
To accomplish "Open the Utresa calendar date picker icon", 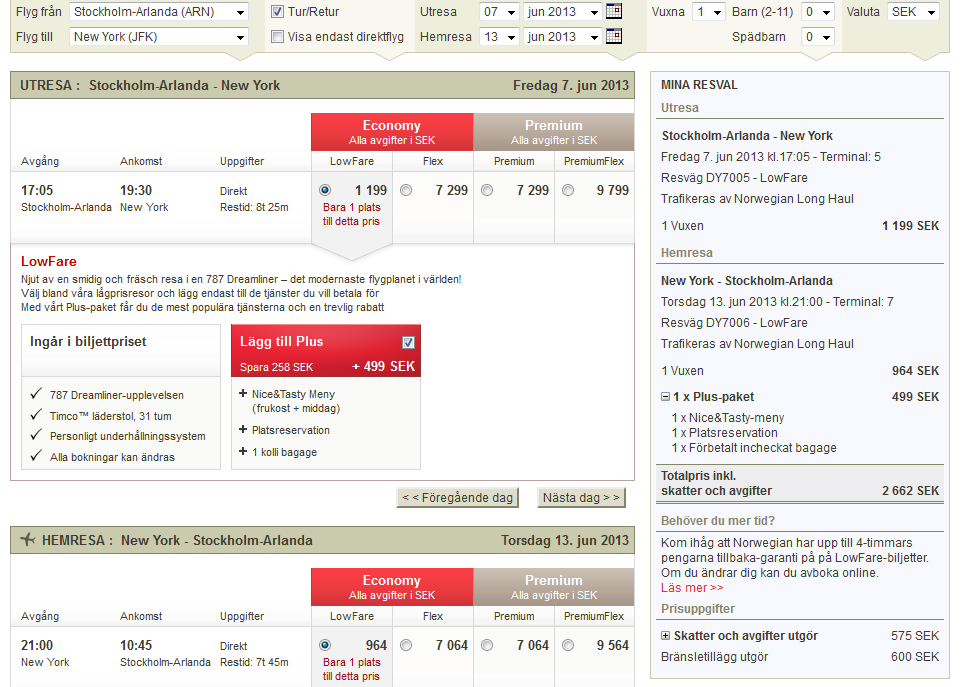I will point(614,12).
